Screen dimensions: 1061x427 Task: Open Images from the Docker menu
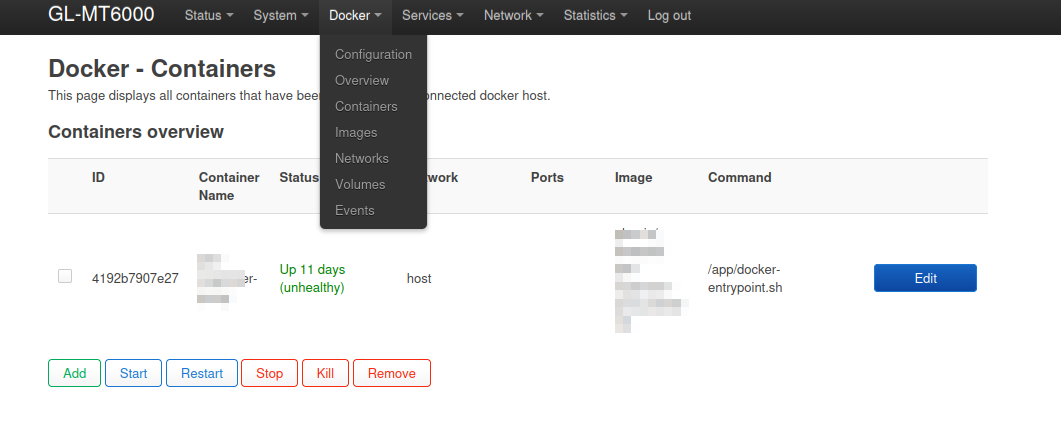click(356, 132)
